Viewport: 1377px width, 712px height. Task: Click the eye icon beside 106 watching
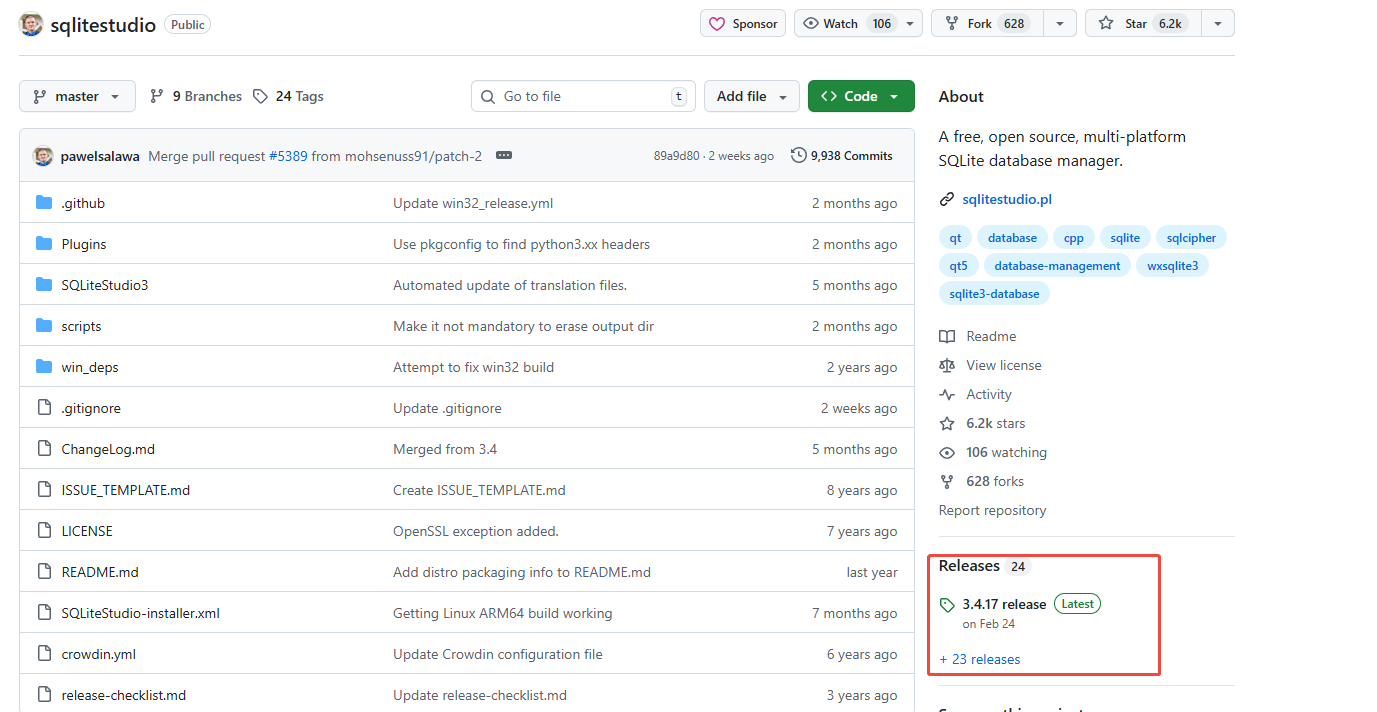pyautogui.click(x=947, y=453)
